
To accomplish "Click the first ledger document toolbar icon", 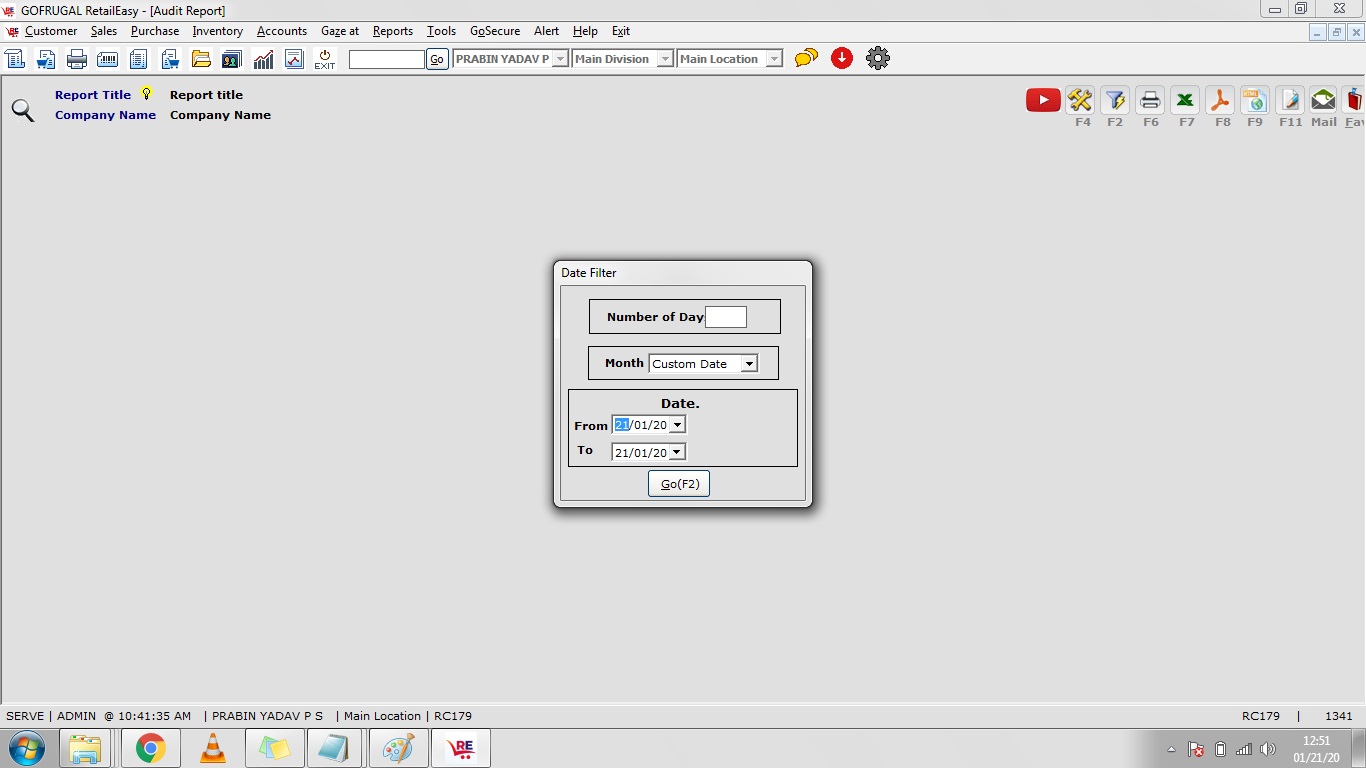I will click(15, 59).
